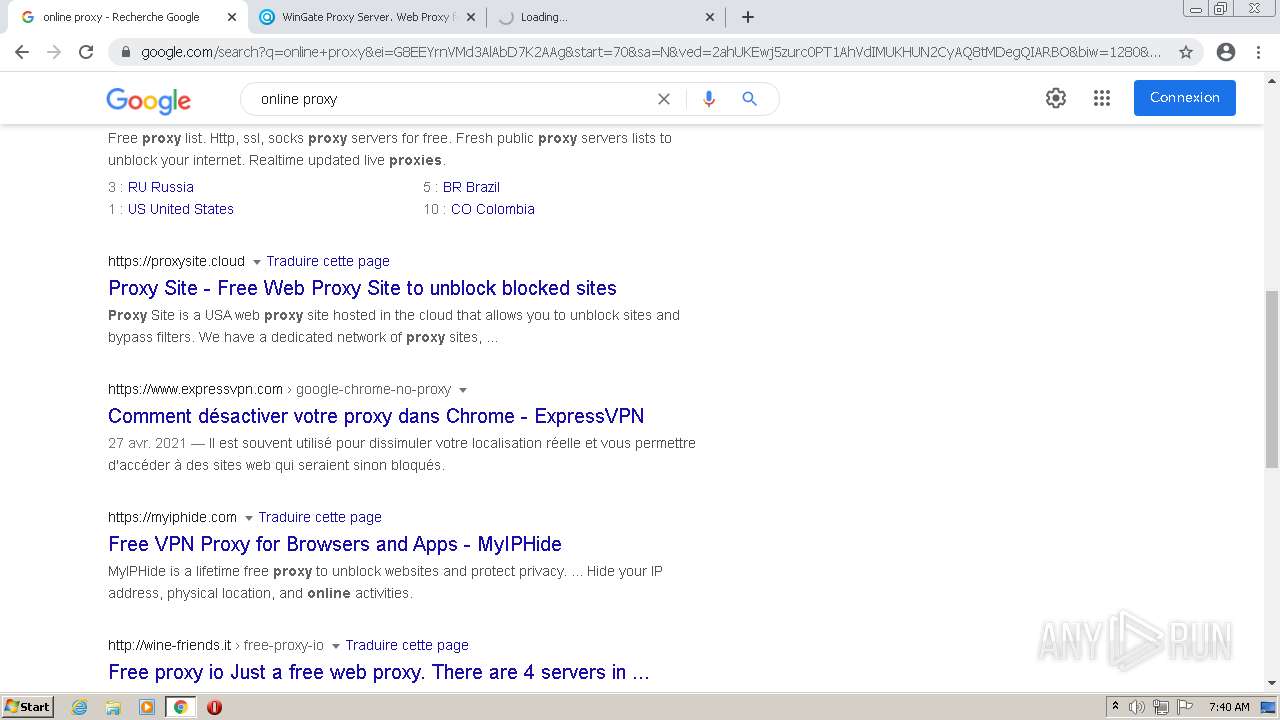This screenshot has height=720, width=1280.
Task: Open Free VPN Proxy for Browsers and Apps result
Action: point(335,544)
